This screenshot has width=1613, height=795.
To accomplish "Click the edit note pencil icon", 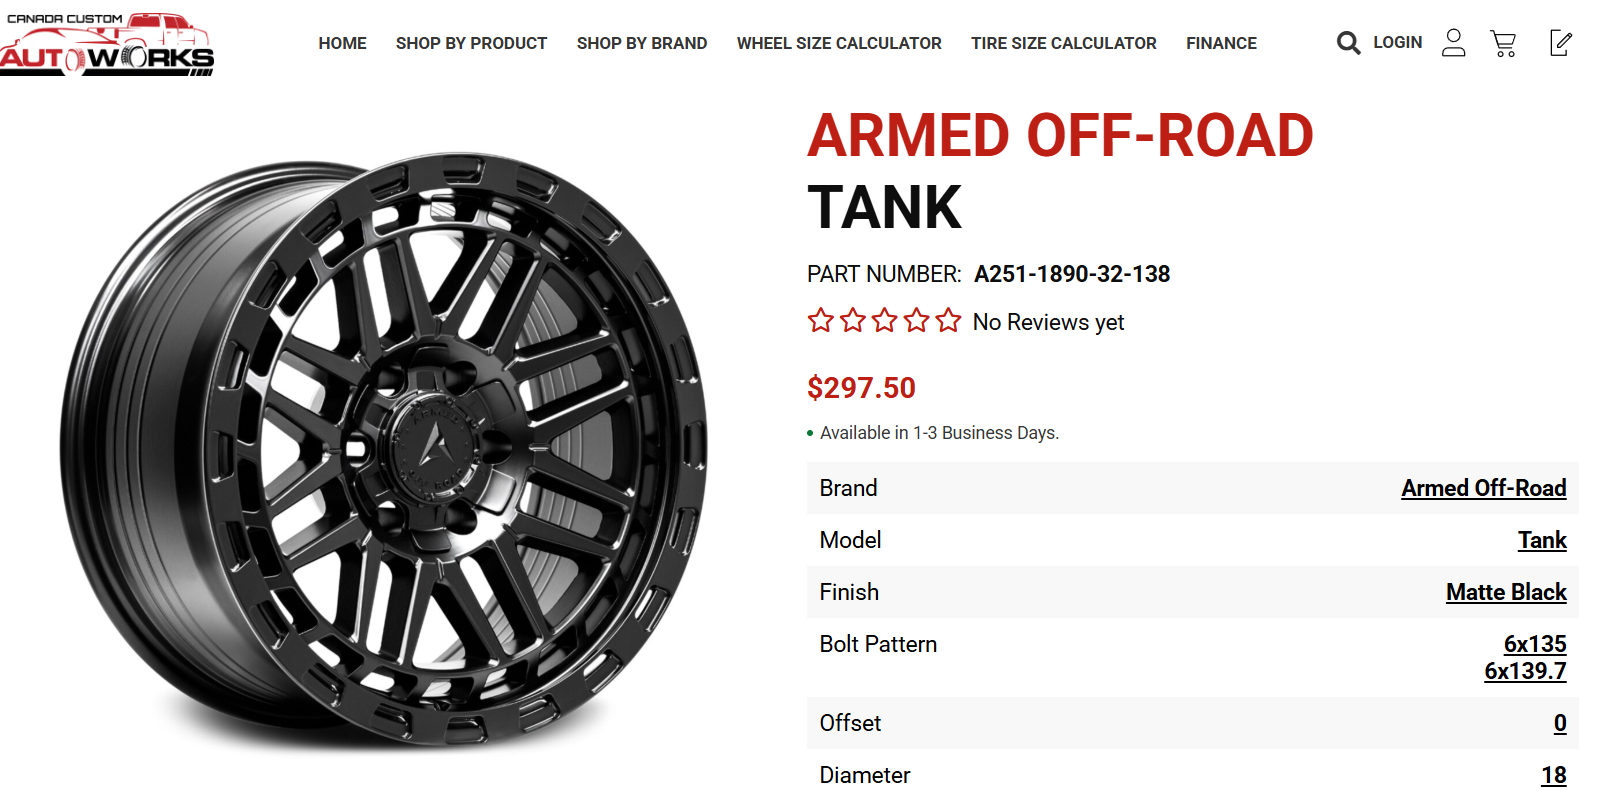I will pos(1560,43).
